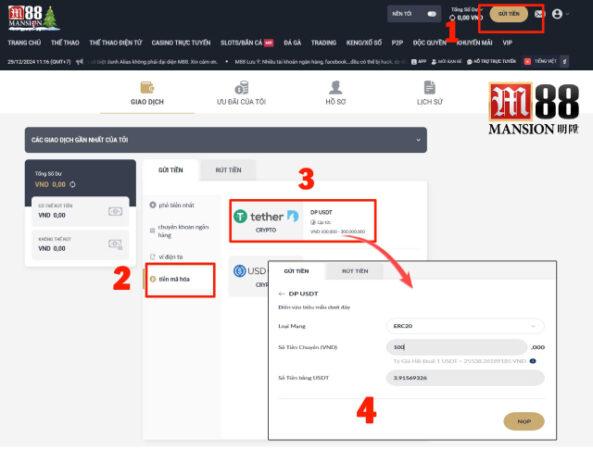Click the NỘP submit button
Image resolution: width=593 pixels, height=450 pixels.
524,421
